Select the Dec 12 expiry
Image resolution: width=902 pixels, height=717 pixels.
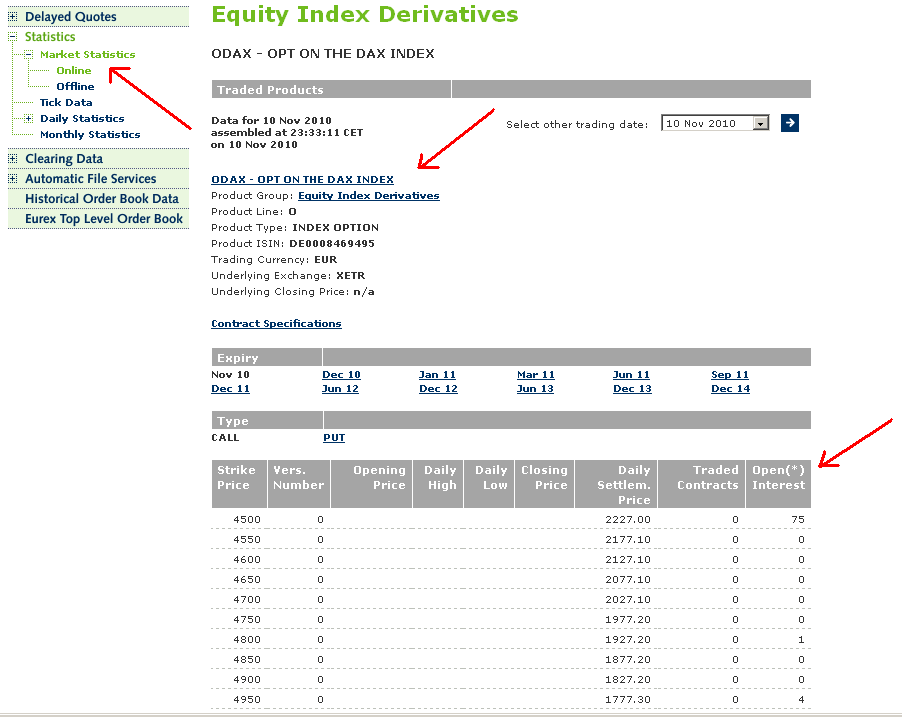click(438, 389)
